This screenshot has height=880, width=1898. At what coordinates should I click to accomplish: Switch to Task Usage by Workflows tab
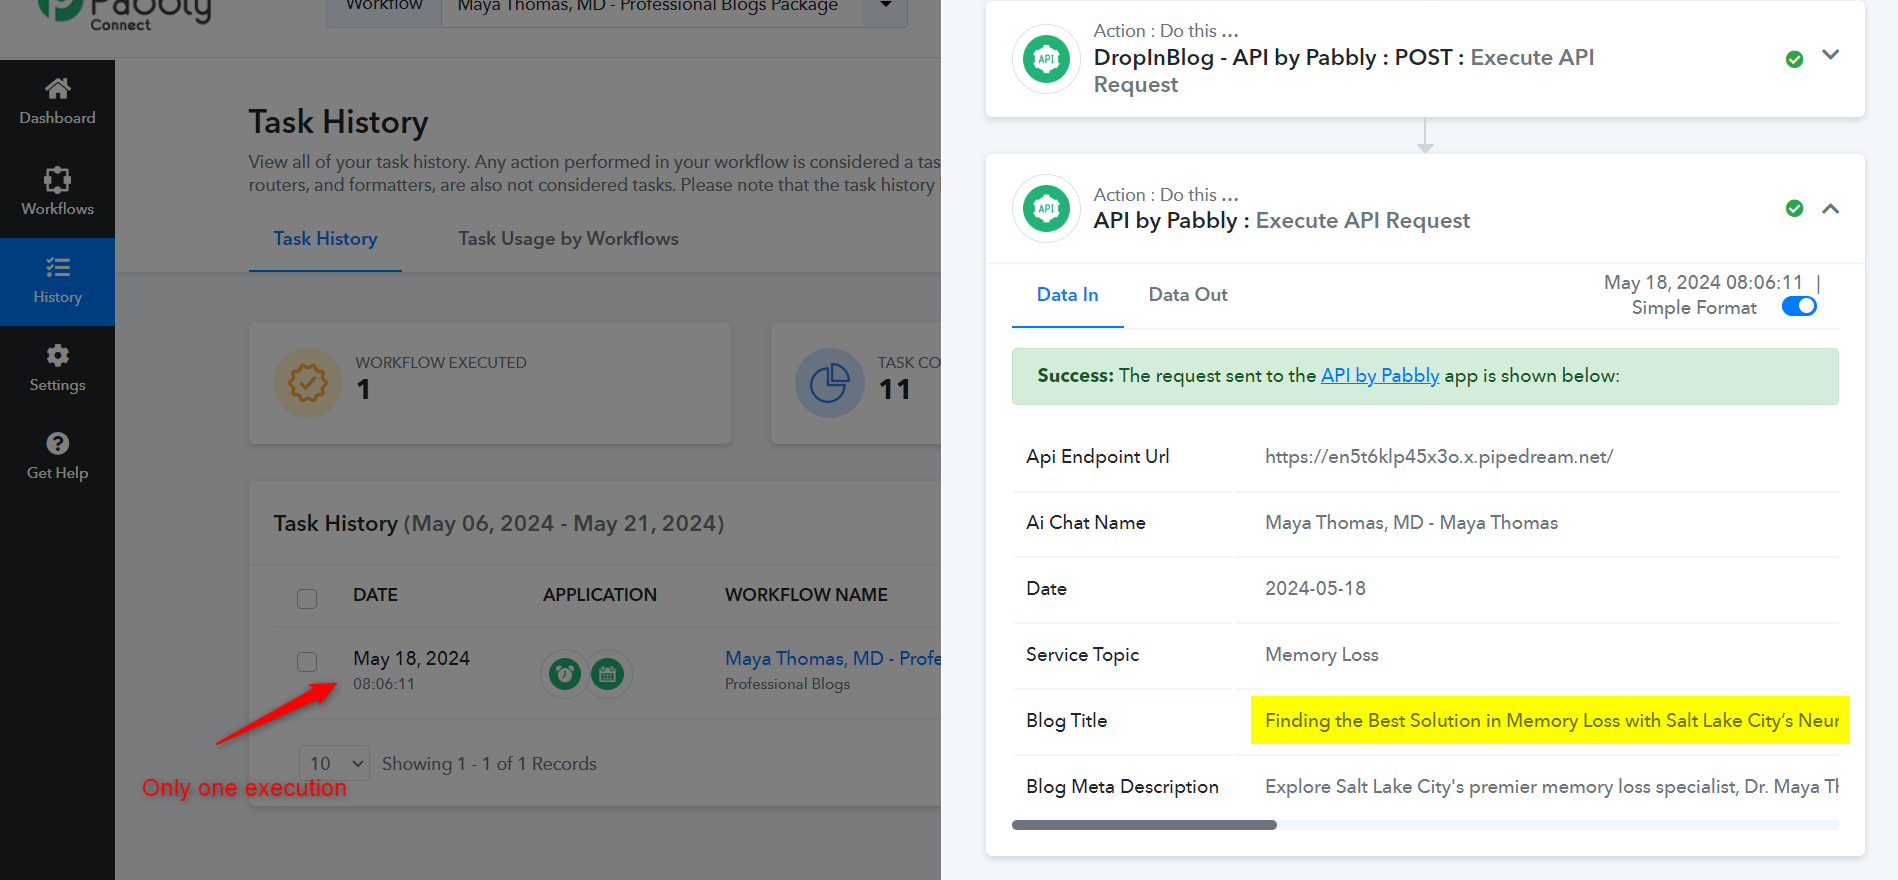[568, 239]
